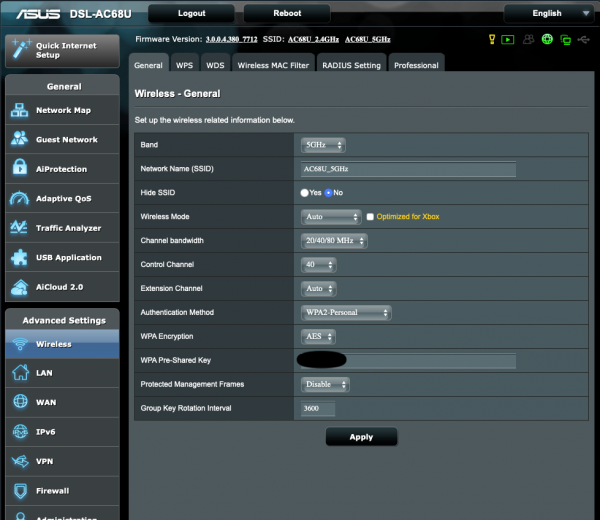
Task: Expand the Channel bandwidth dropdown
Action: click(334, 241)
